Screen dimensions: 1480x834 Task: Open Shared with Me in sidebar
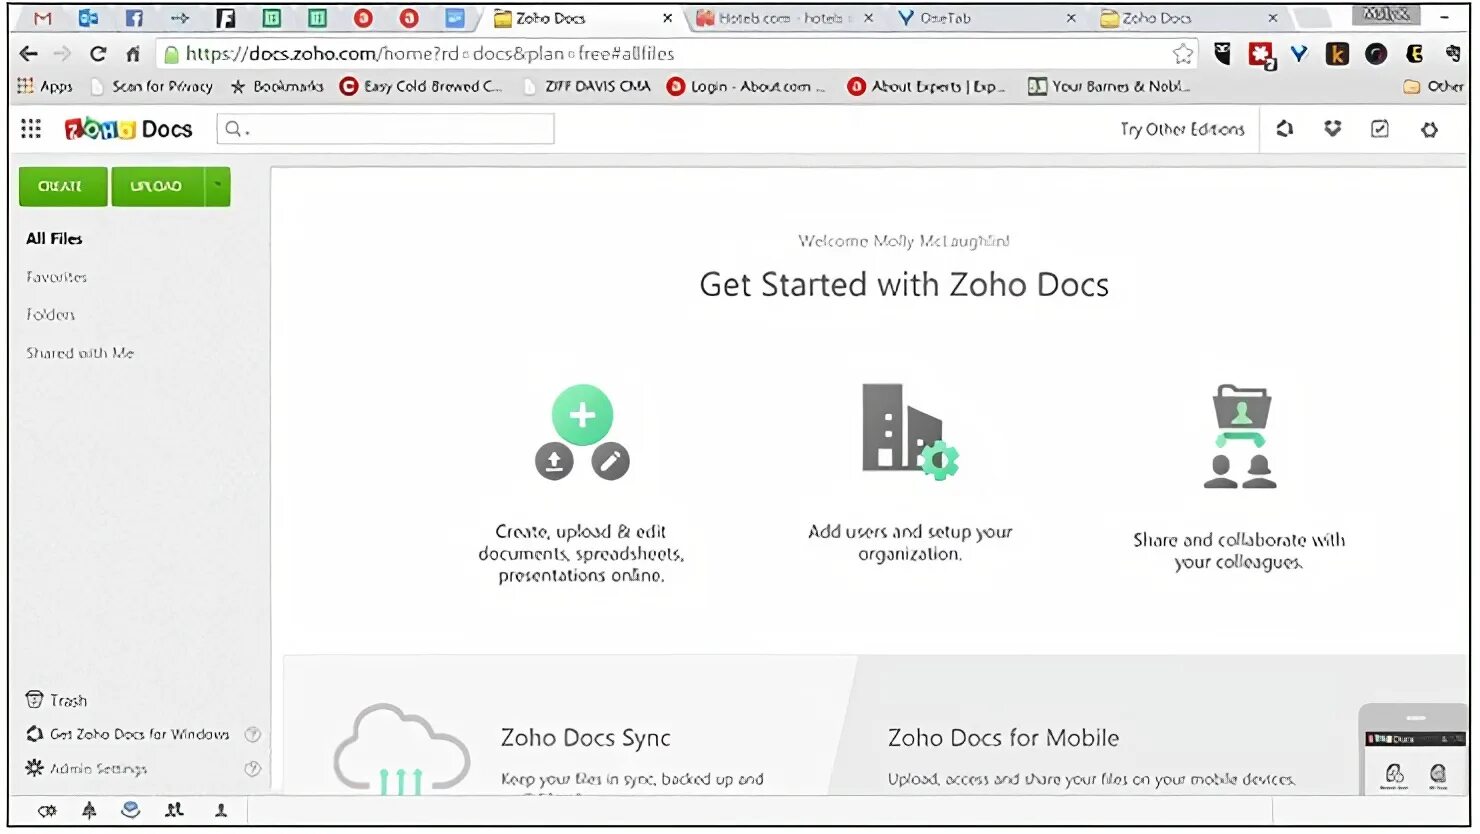[79, 353]
